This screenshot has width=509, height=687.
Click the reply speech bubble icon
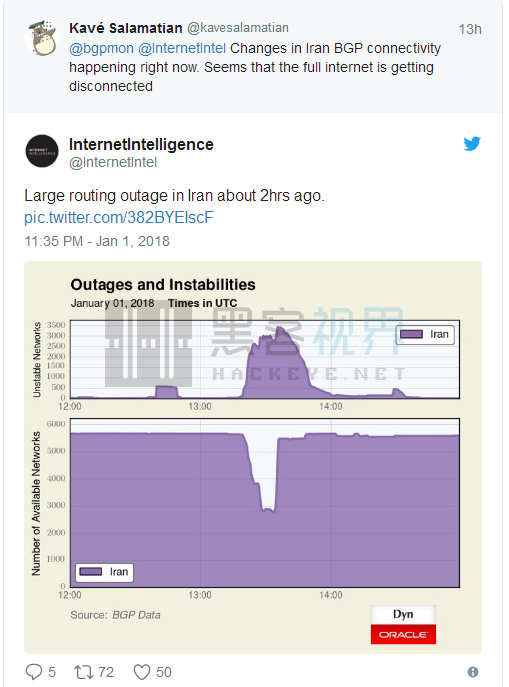(x=34, y=672)
